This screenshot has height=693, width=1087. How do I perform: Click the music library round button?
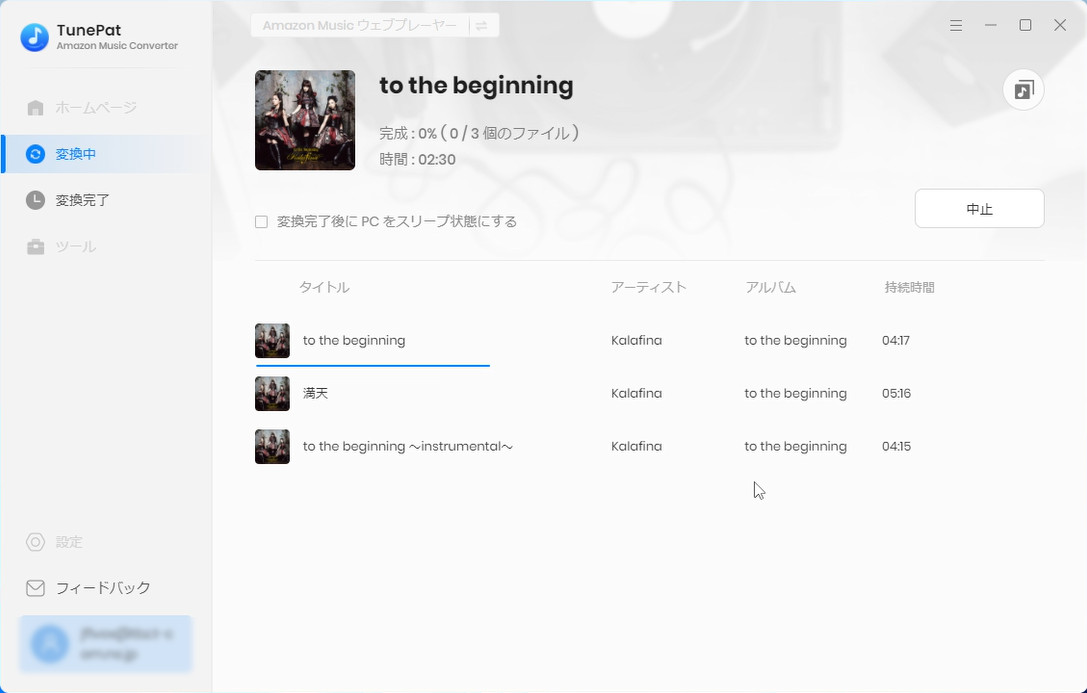(x=1024, y=90)
